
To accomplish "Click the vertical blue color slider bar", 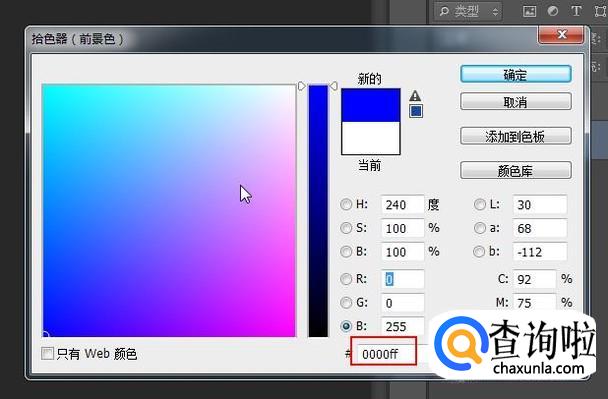I will [318, 211].
